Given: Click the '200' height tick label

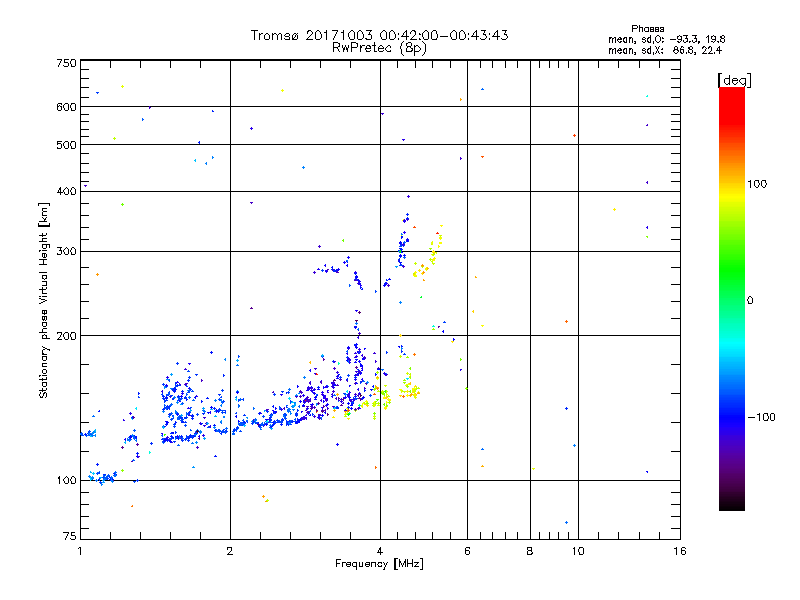Looking at the screenshot, I should [67, 336].
